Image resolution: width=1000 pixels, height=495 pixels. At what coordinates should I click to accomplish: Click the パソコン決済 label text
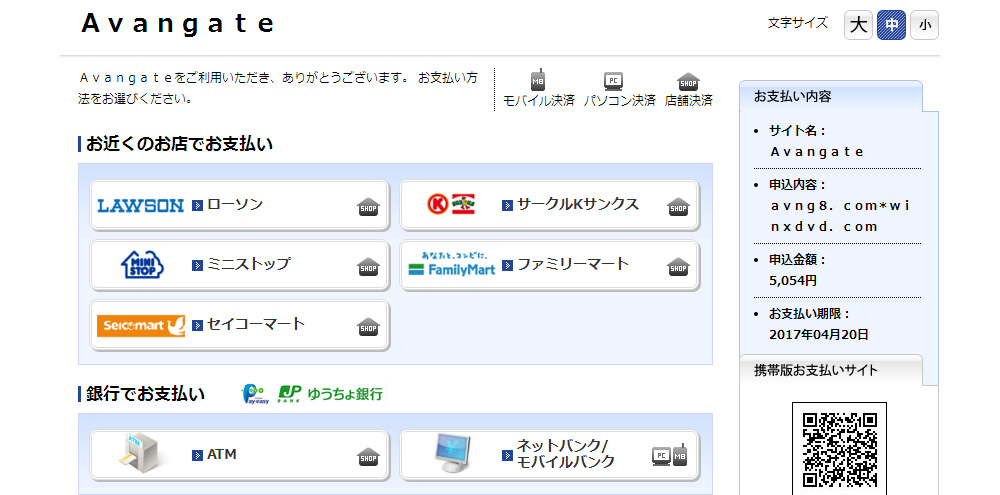[x=620, y=101]
